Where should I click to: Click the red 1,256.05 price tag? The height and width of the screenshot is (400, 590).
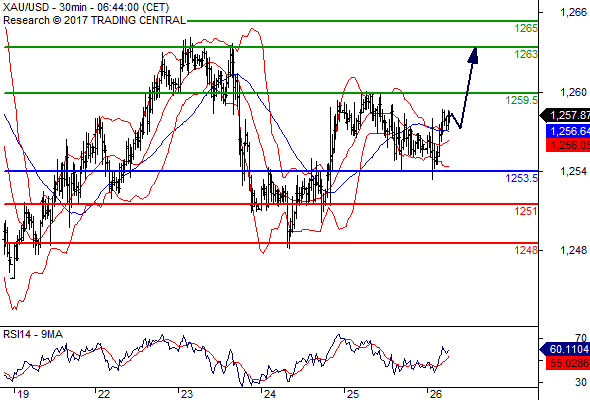(x=568, y=145)
